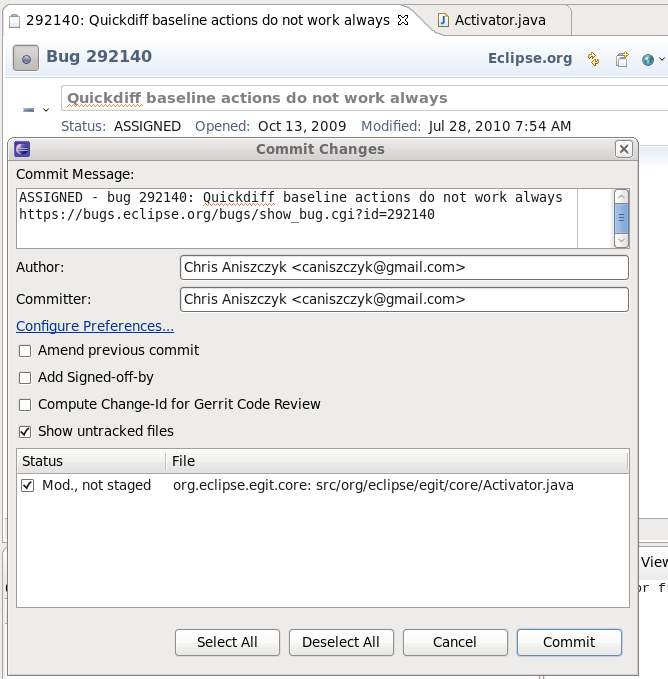Viewport: 668px width, 679px height.
Task: Click the Select All button
Action: coord(227,642)
